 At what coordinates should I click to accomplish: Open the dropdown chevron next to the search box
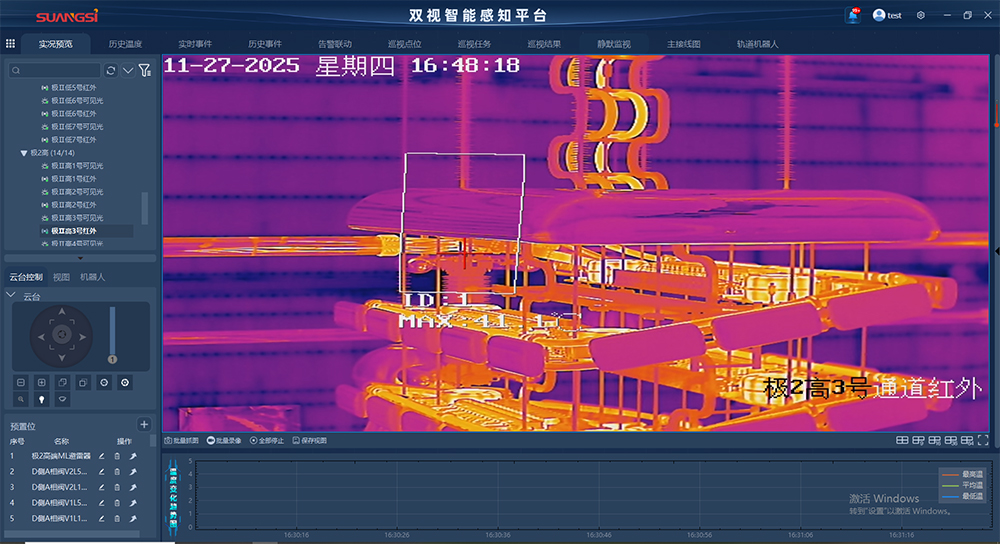[127, 70]
